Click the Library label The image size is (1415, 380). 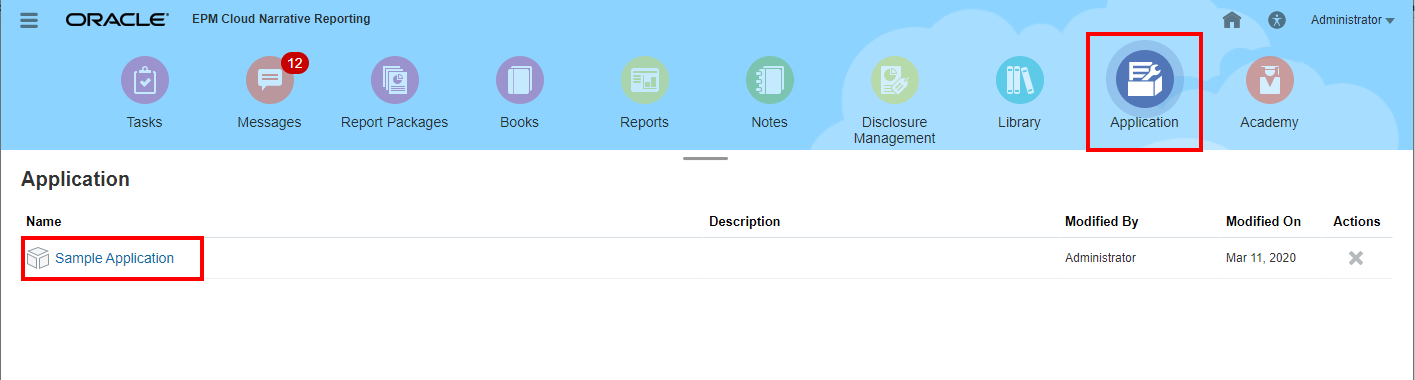1019,122
